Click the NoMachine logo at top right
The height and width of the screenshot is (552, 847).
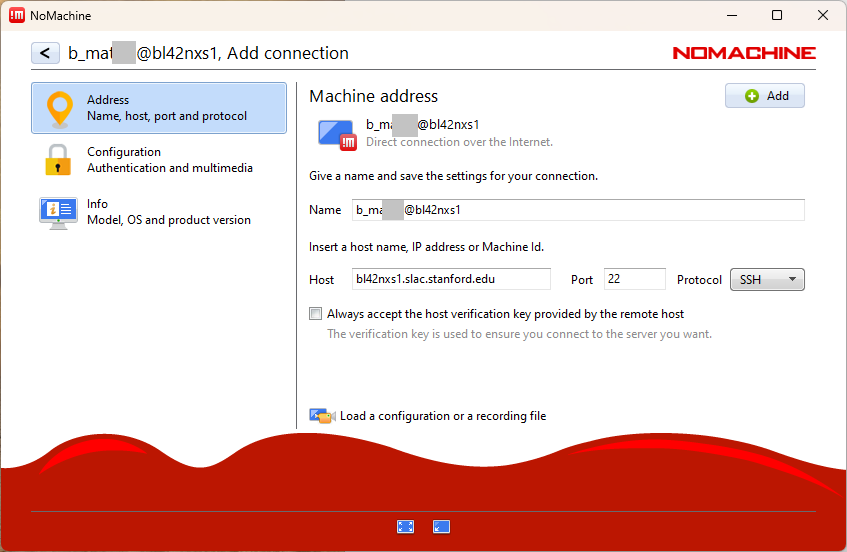click(743, 53)
